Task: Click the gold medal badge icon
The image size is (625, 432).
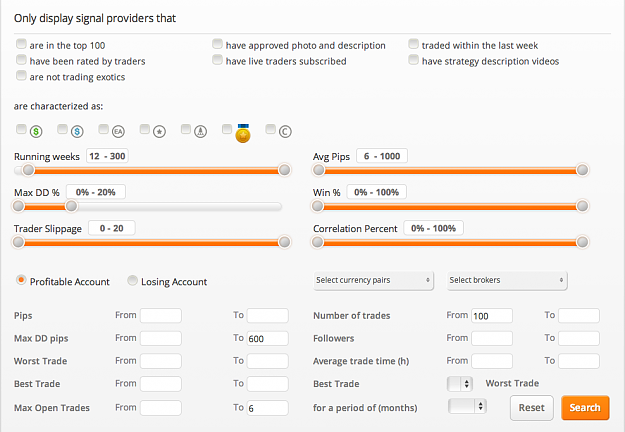Action: pyautogui.click(x=243, y=134)
